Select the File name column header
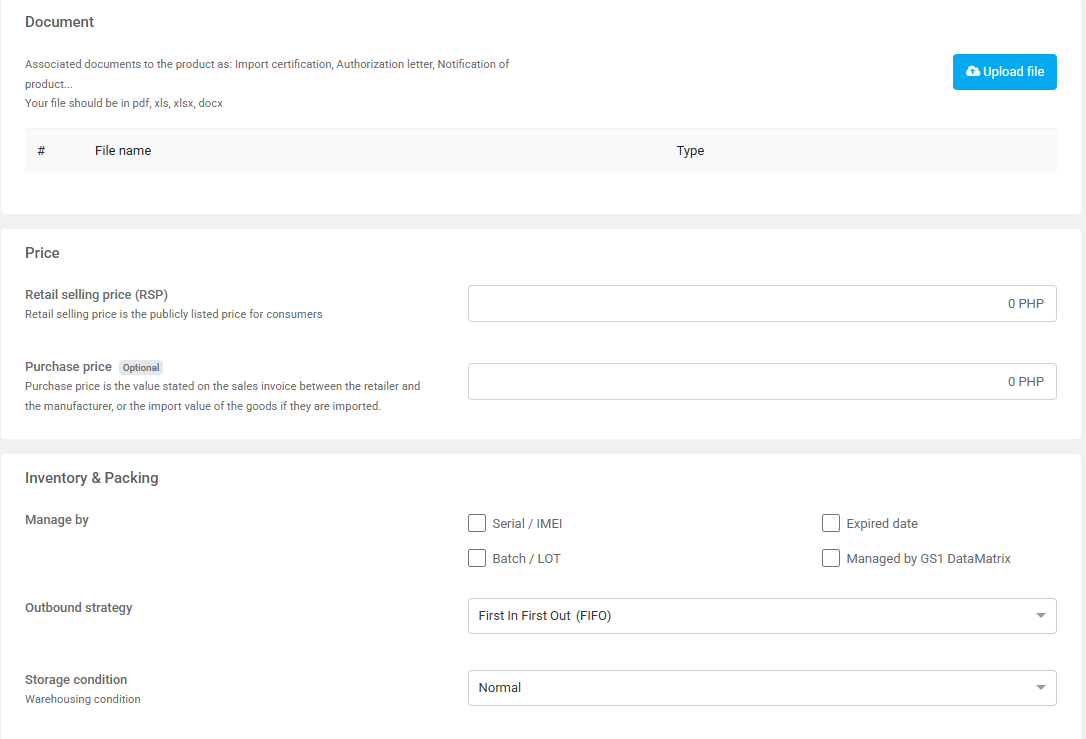 (x=123, y=151)
